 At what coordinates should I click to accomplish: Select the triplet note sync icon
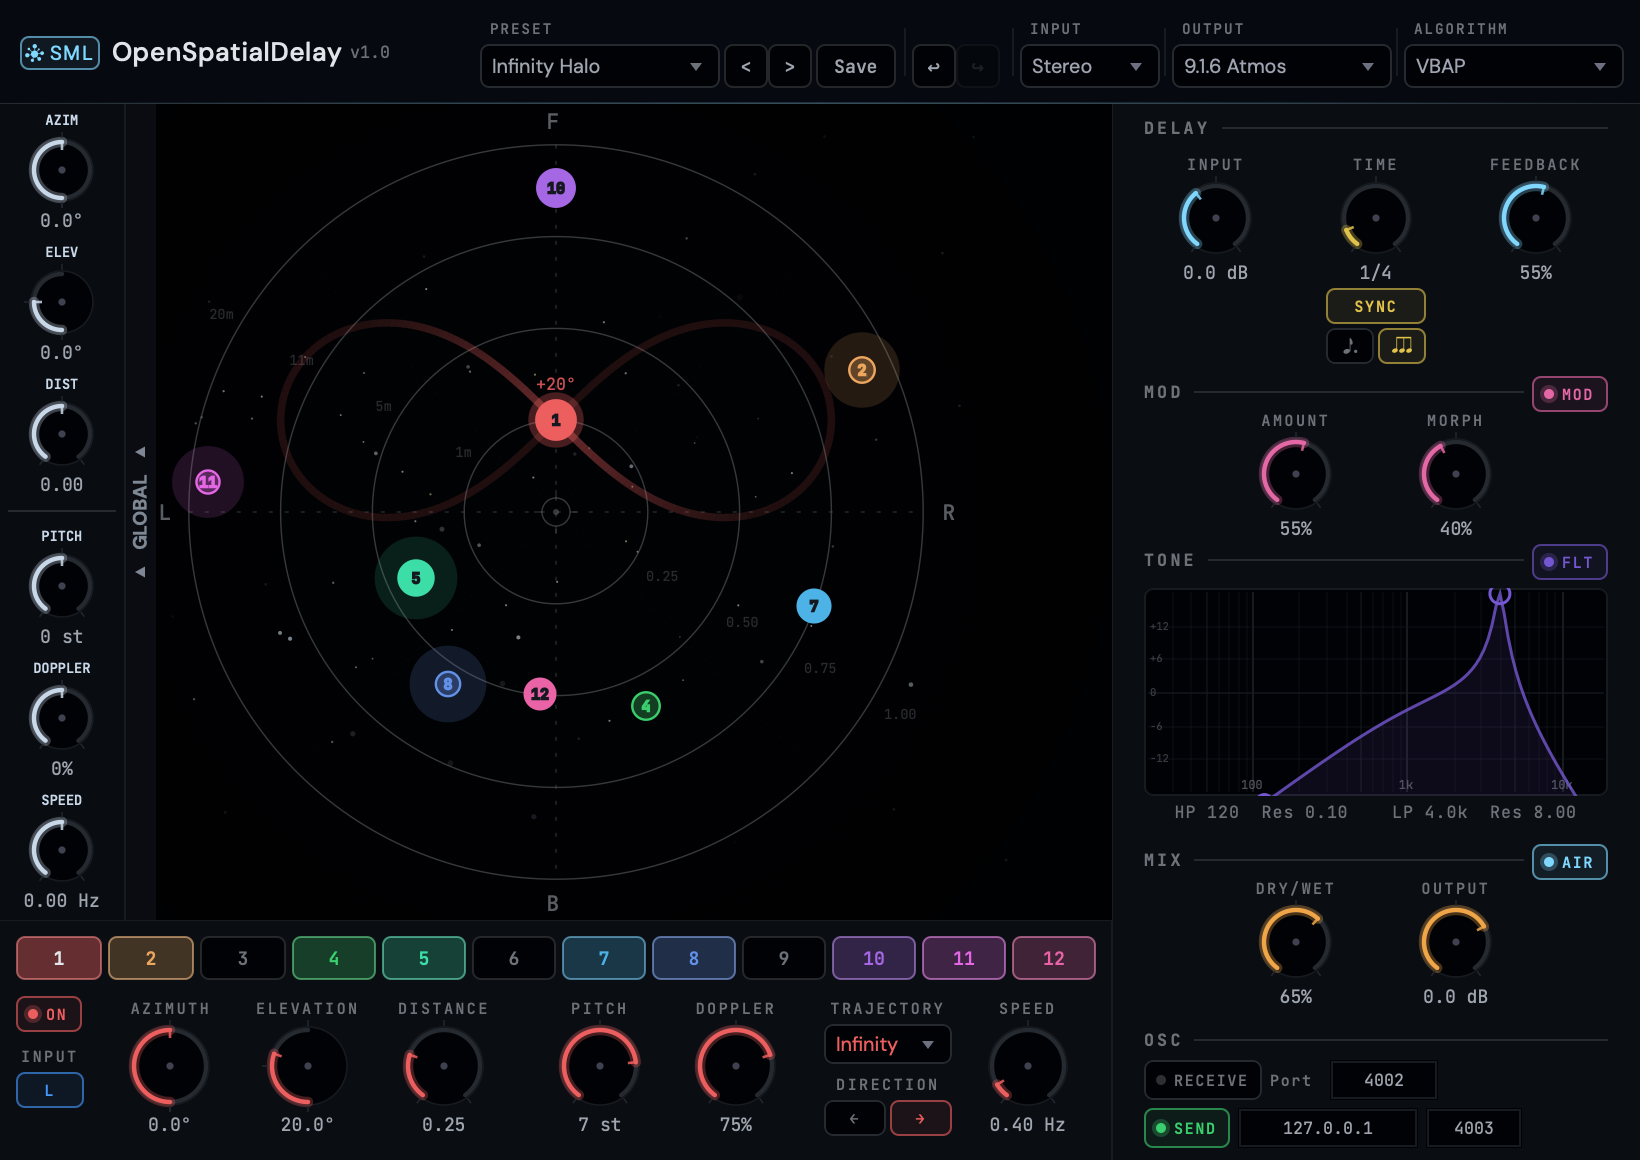[1402, 346]
